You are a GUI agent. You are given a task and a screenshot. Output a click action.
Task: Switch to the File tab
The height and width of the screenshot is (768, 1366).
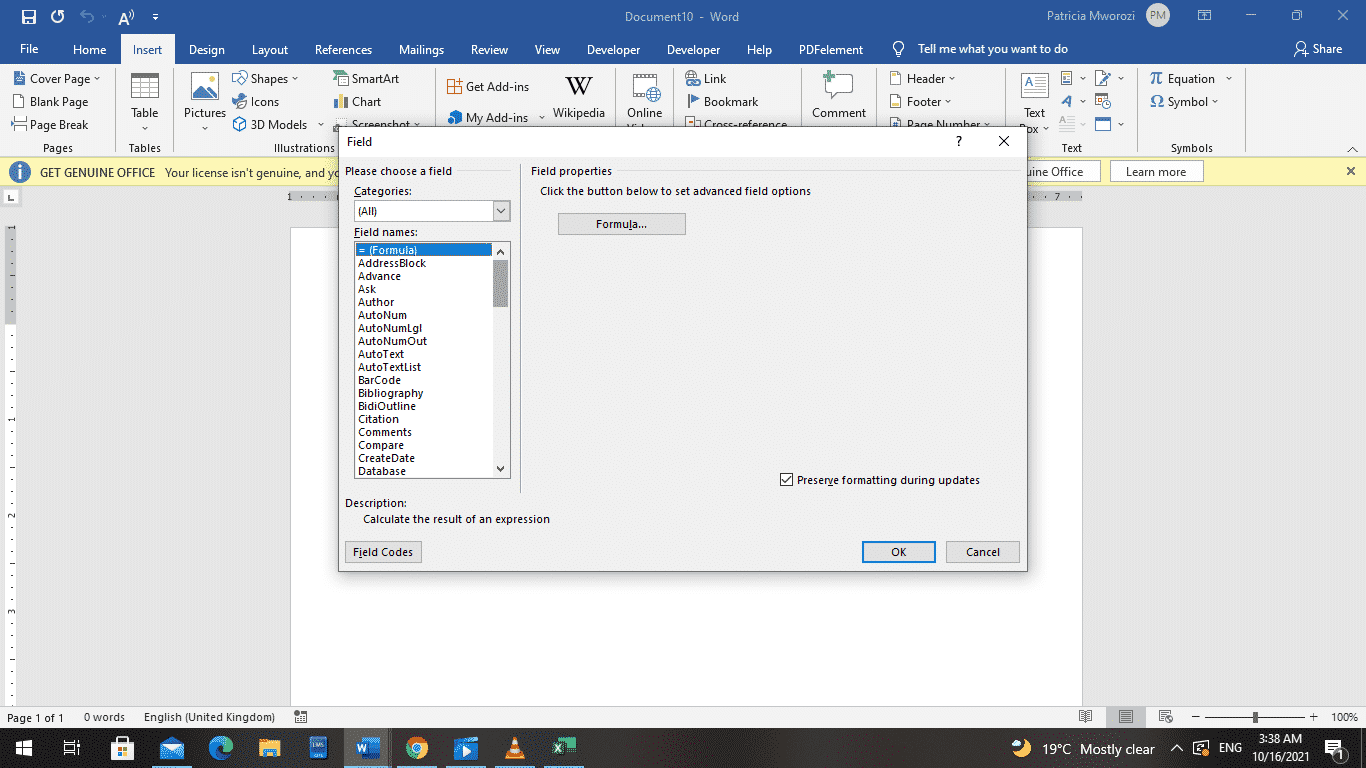[29, 49]
